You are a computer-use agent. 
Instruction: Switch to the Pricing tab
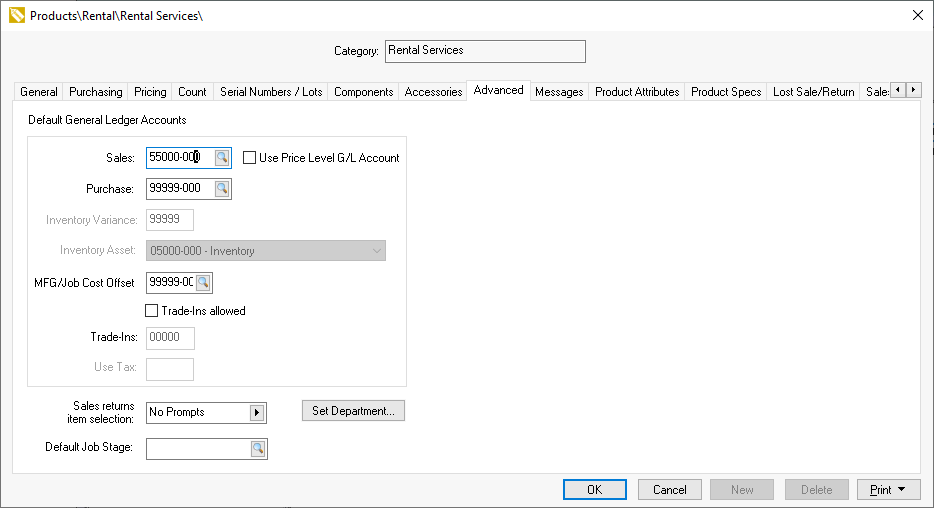150,92
